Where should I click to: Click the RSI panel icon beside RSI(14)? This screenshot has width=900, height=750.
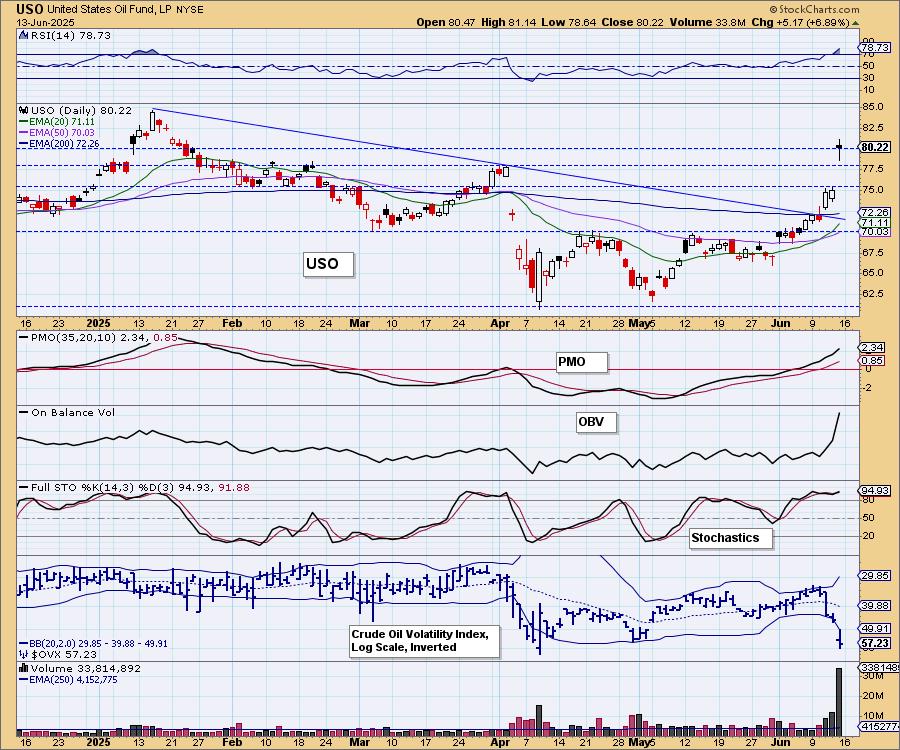23,35
